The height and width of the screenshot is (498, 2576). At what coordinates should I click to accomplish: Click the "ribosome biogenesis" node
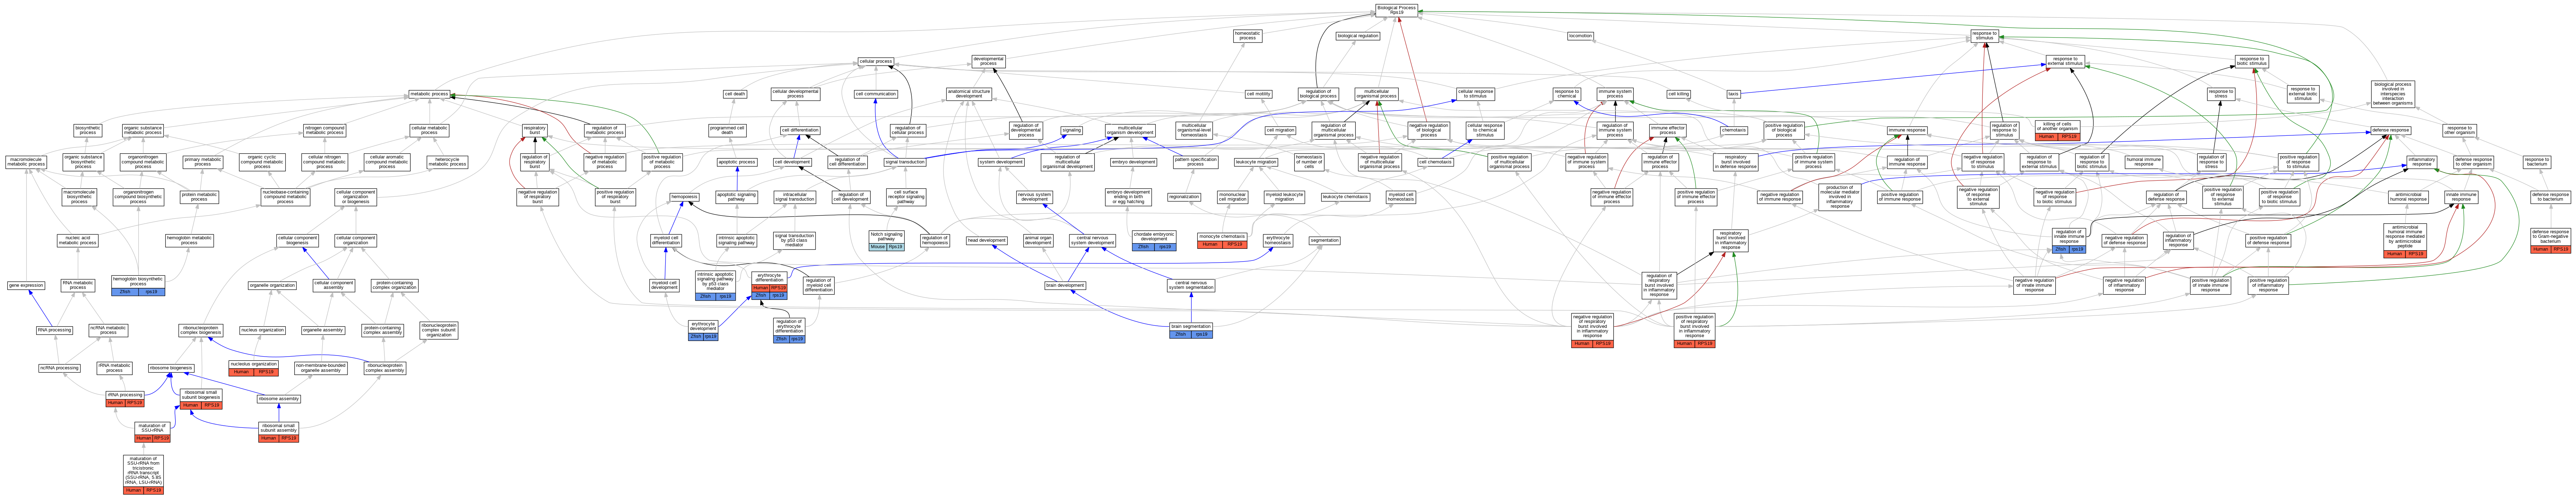click(171, 368)
